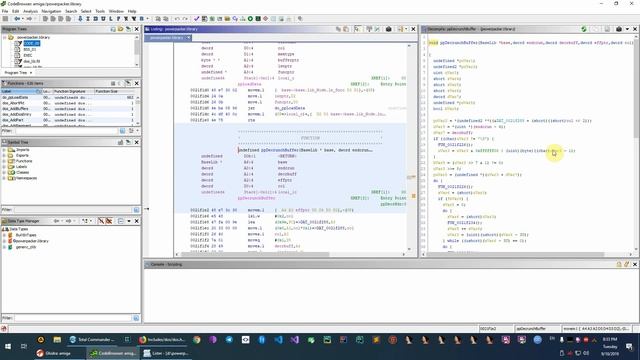Click the navigate-to-next-label 'L' toolbar icon
The width and height of the screenshot is (640, 360).
111,19
